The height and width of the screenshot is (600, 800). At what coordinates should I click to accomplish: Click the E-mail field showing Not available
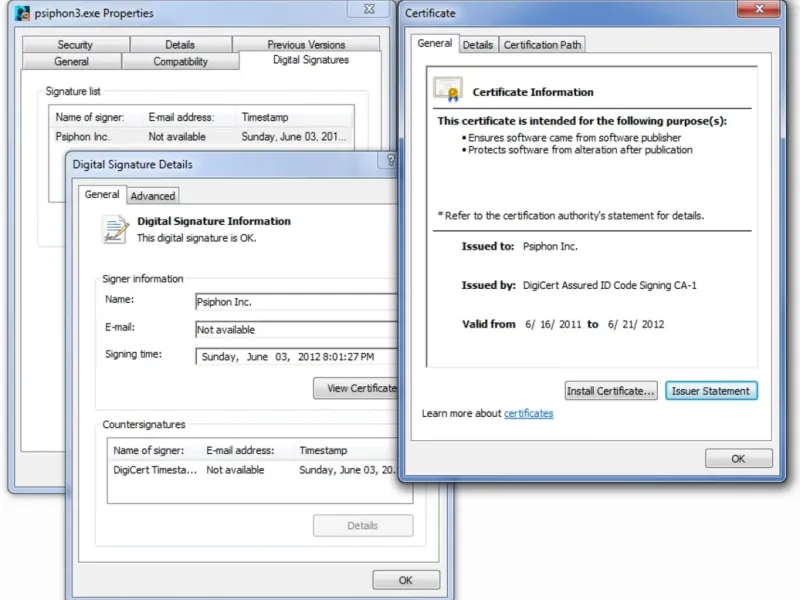296,330
